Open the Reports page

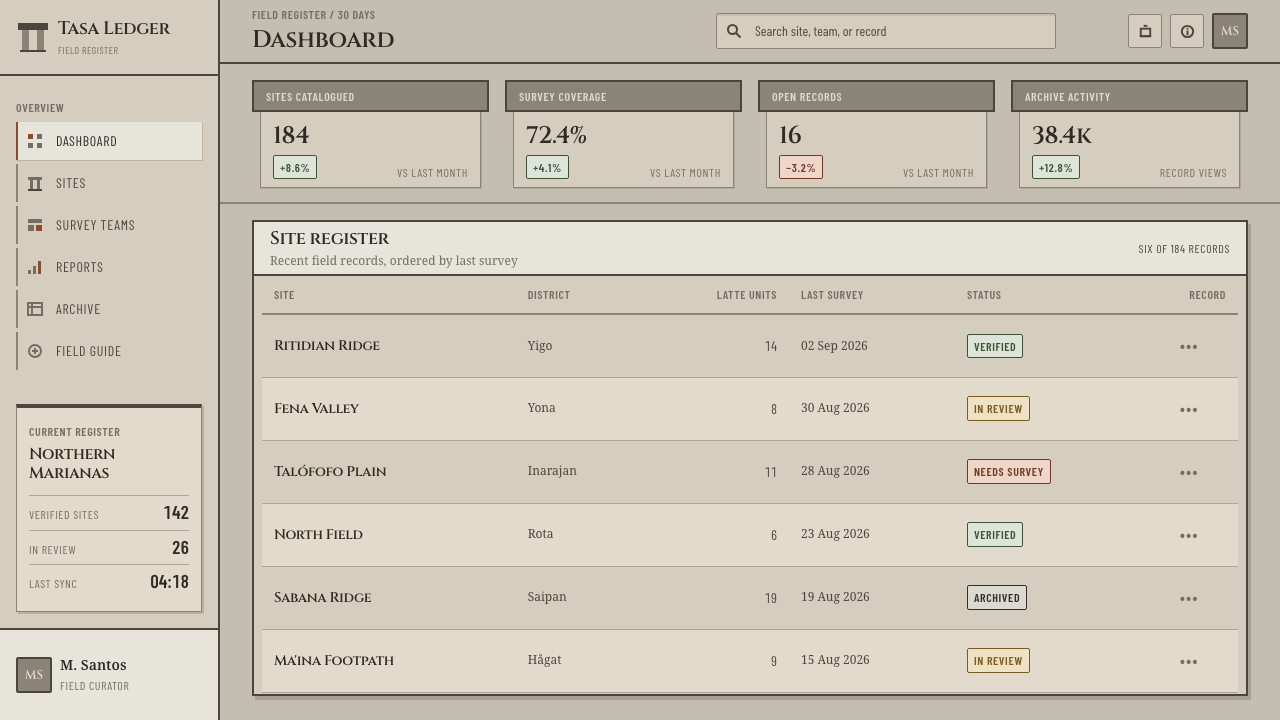110,267
